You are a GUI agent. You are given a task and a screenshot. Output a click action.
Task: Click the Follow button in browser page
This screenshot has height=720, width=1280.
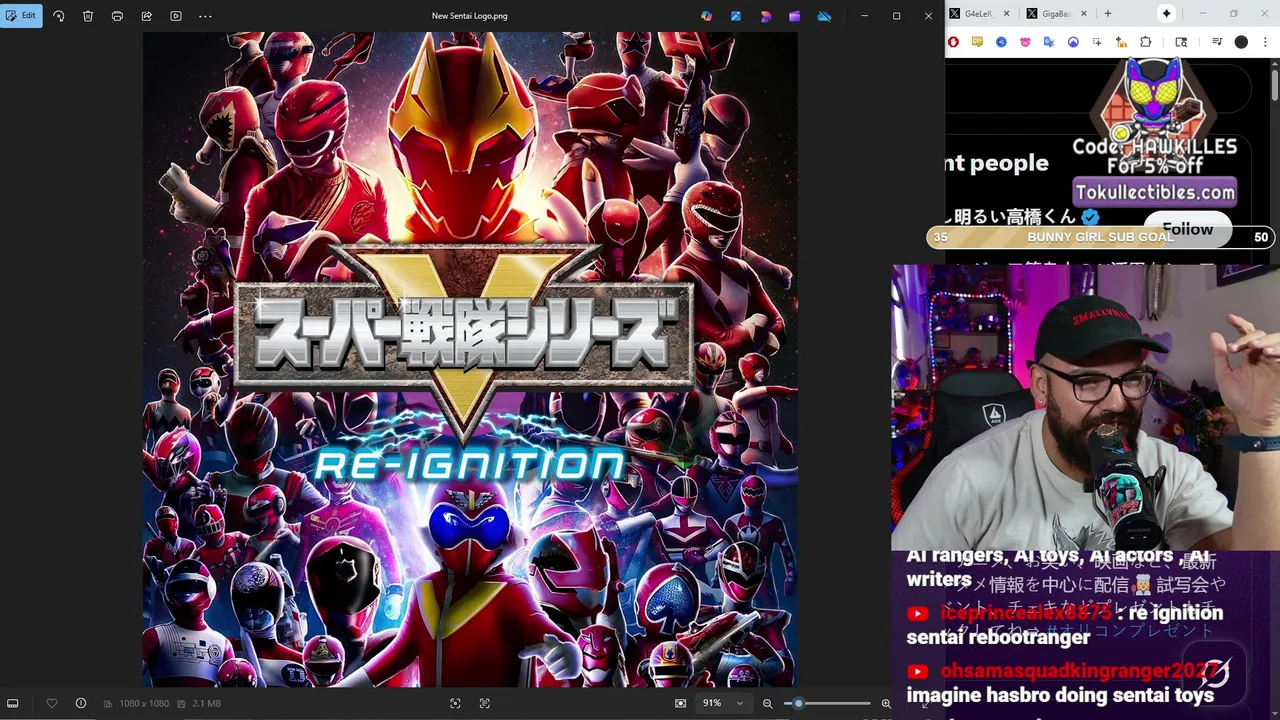(x=1187, y=229)
